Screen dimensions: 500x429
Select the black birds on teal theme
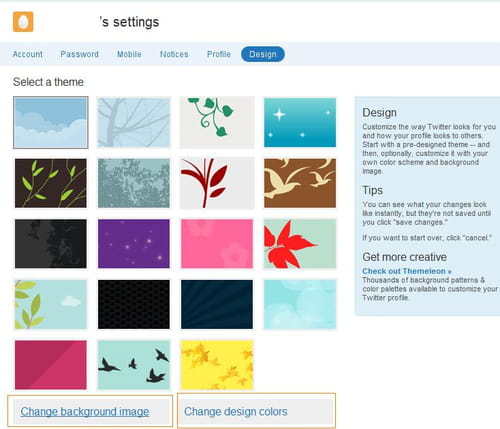point(134,365)
